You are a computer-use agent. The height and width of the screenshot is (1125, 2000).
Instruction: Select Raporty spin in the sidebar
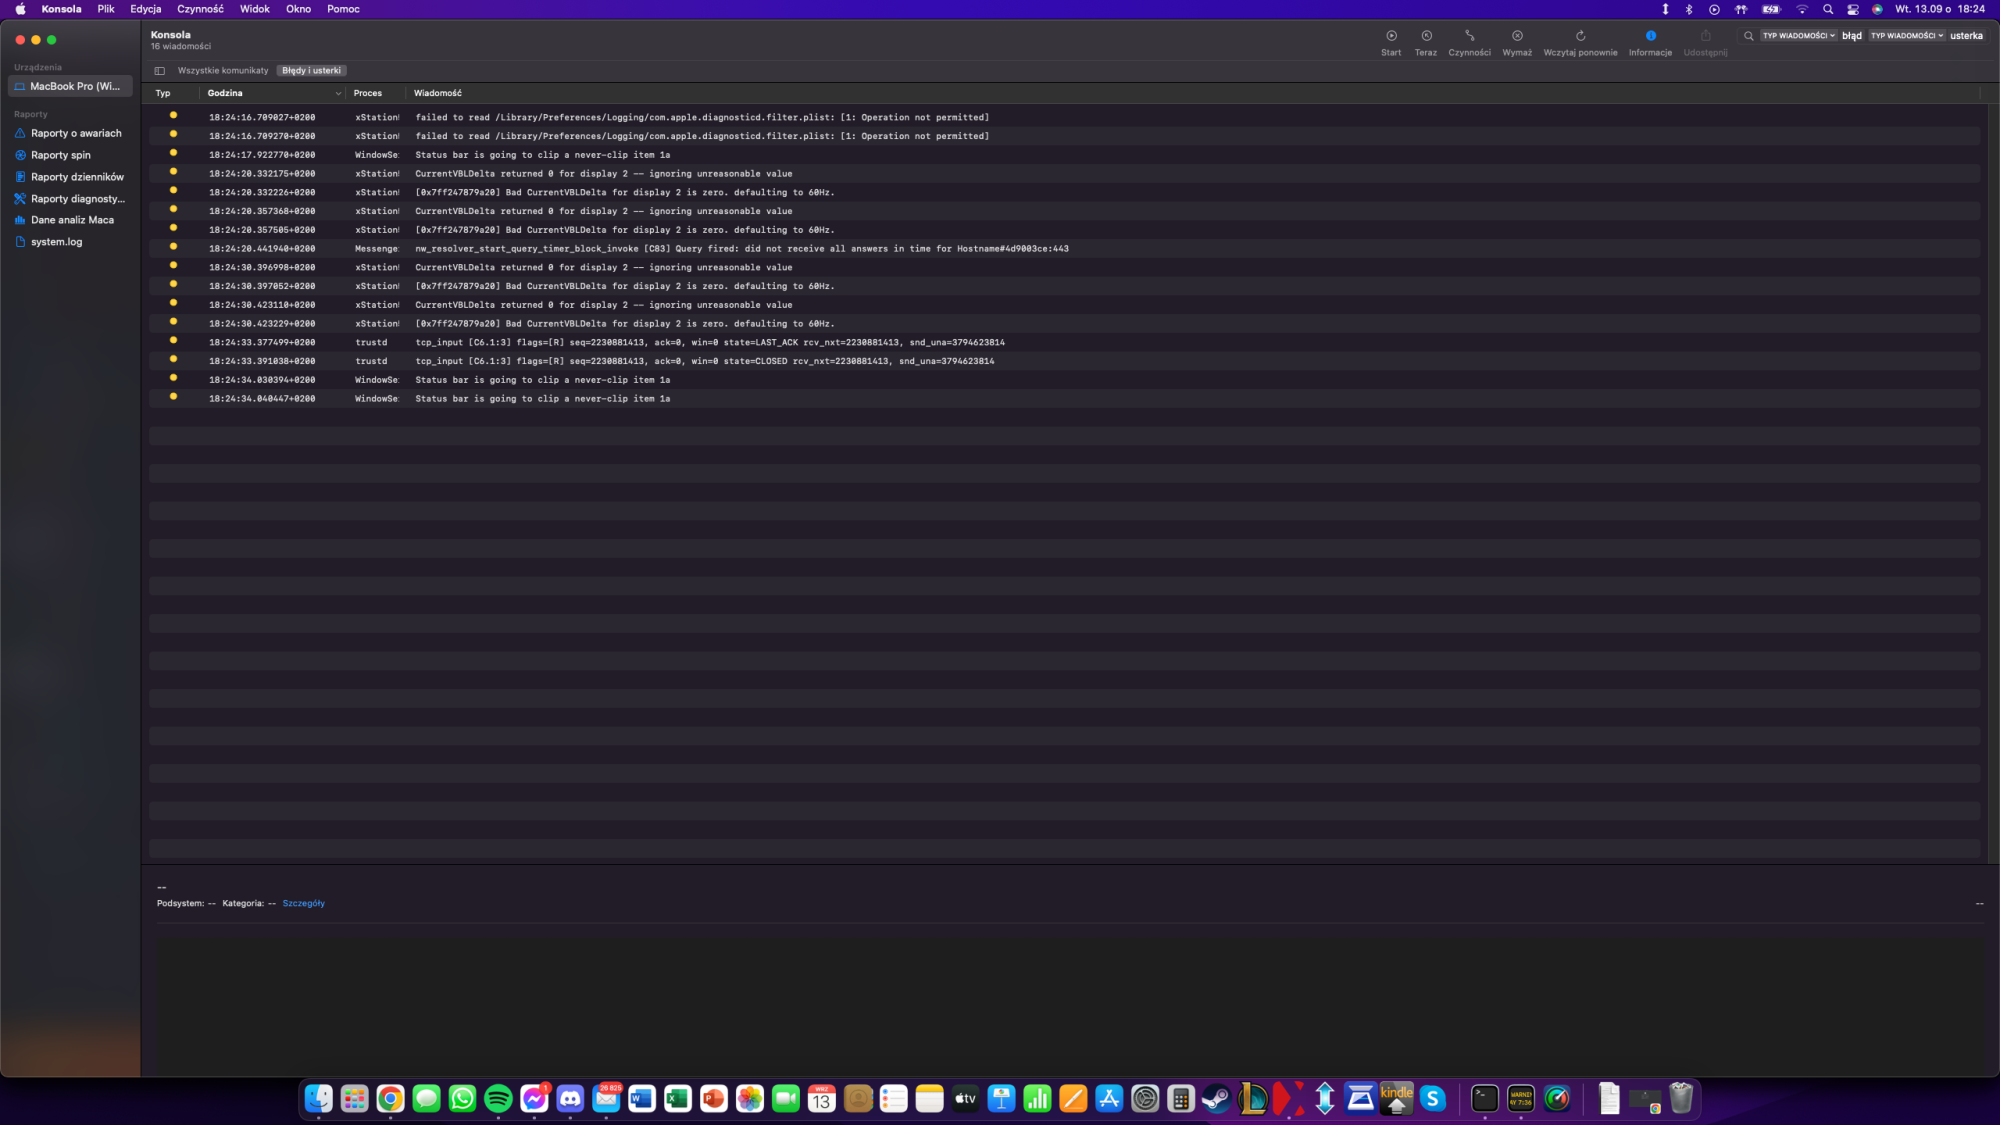pyautogui.click(x=60, y=155)
